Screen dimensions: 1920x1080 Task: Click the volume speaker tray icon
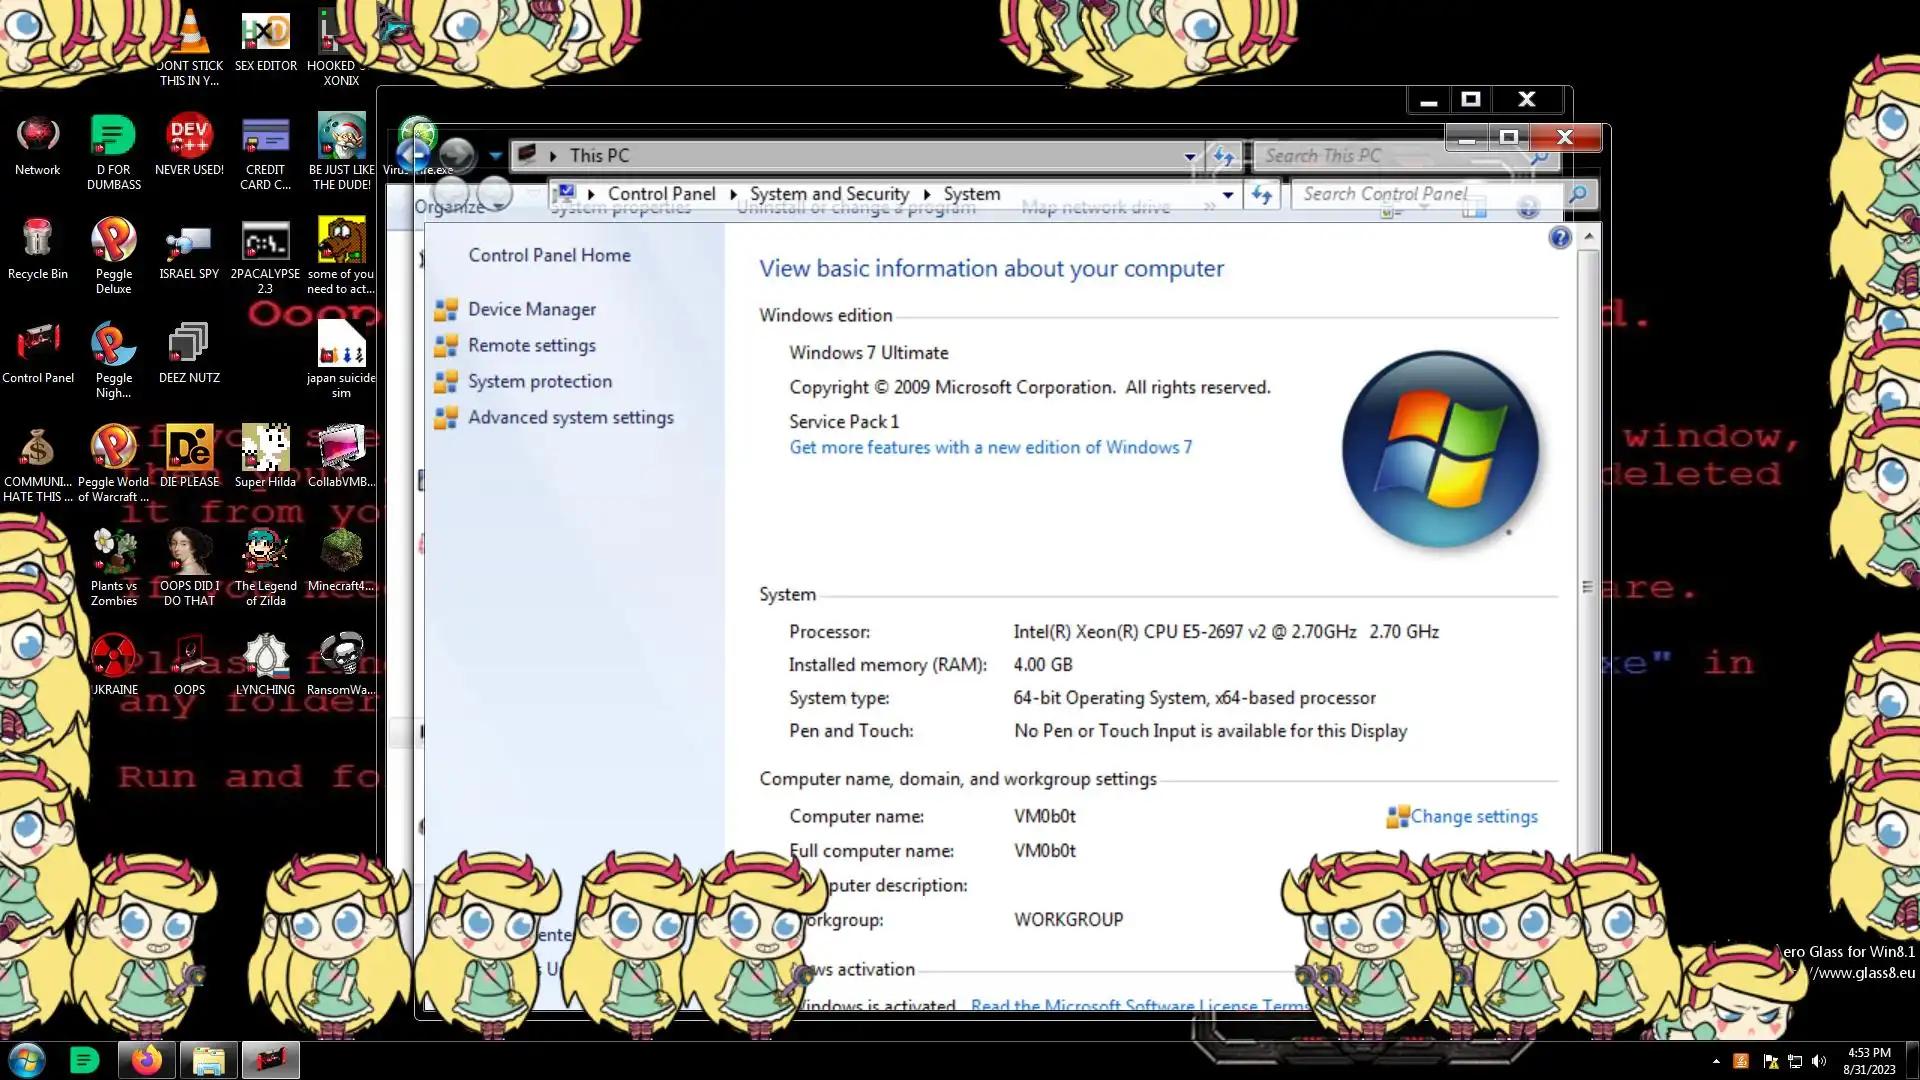[1818, 1061]
